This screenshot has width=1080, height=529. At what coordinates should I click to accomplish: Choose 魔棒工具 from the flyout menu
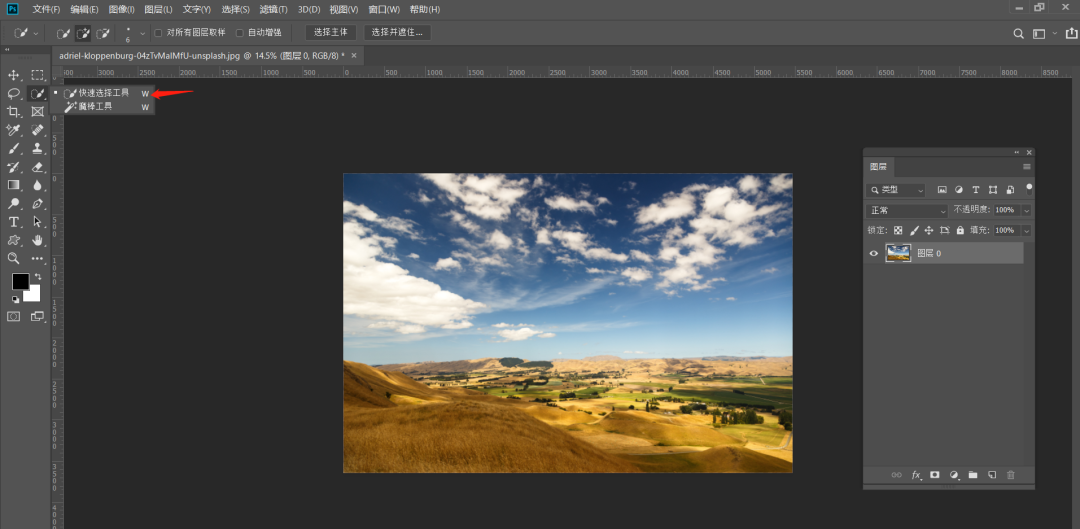coord(96,106)
